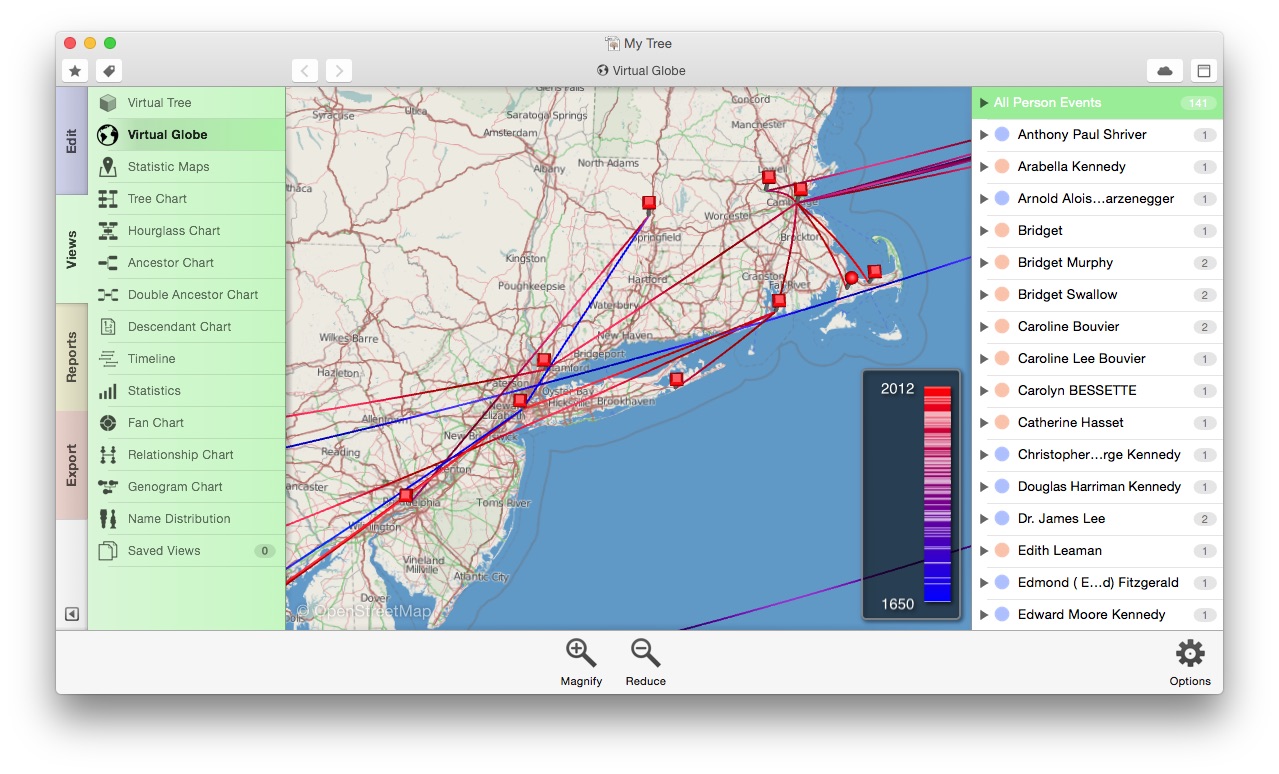Select Catherine Hasset in person list
The height and width of the screenshot is (774, 1279).
[x=1097, y=423]
